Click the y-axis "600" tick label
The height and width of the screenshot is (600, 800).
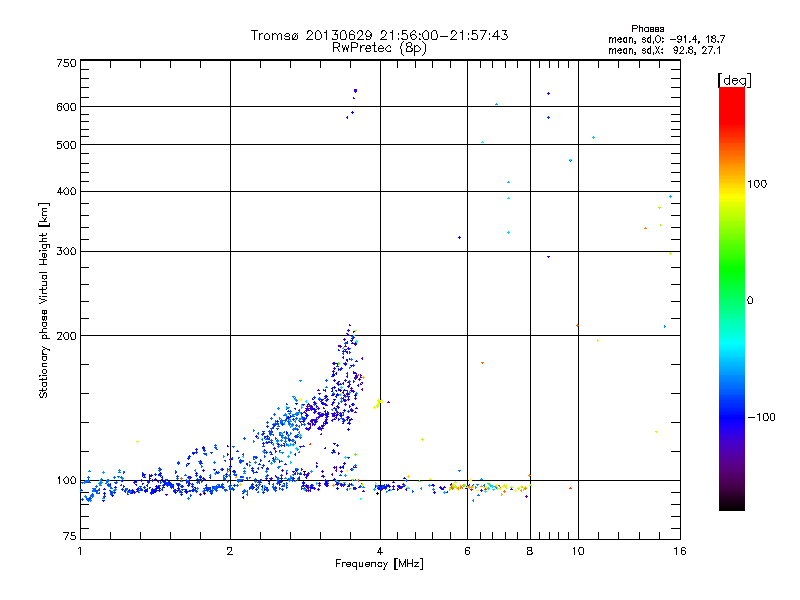[x=67, y=107]
